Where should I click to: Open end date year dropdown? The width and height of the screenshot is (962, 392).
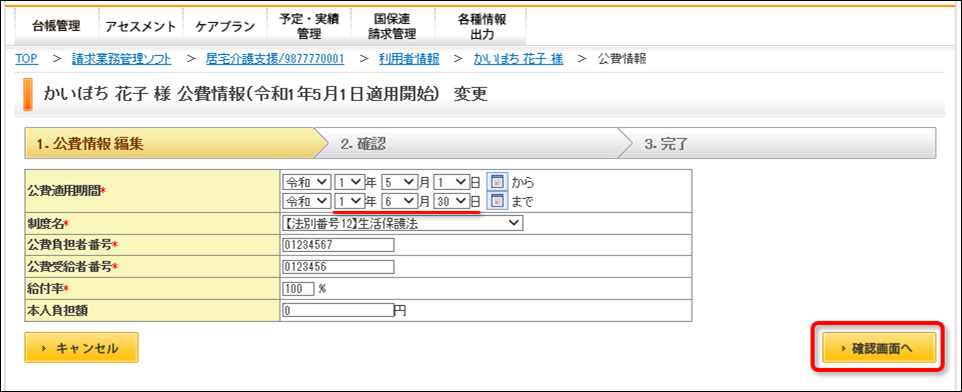(350, 201)
